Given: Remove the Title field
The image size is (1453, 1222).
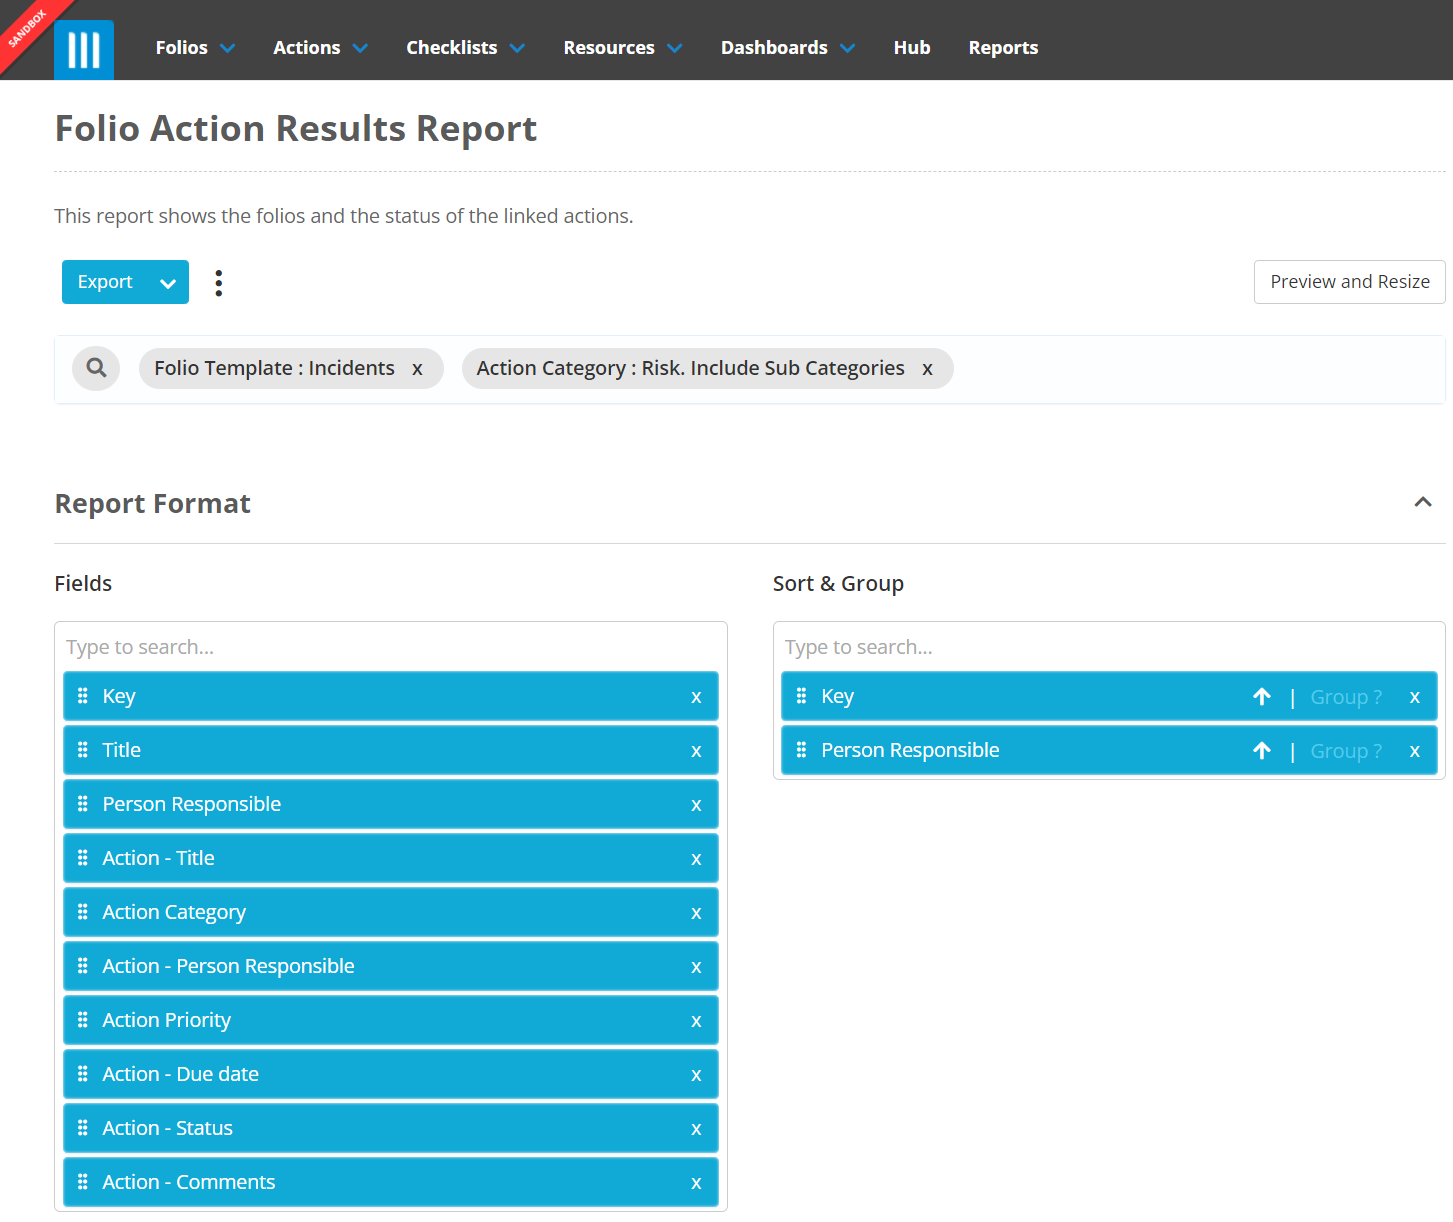Looking at the screenshot, I should click(x=696, y=751).
